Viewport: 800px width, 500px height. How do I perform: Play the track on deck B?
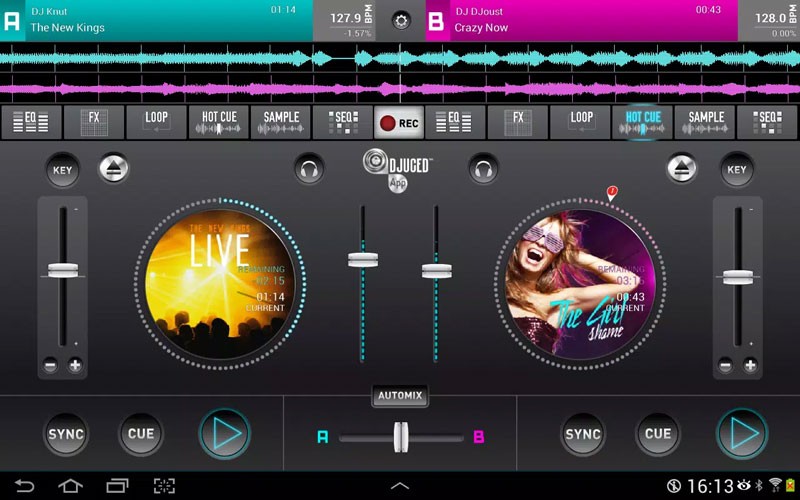[741, 433]
